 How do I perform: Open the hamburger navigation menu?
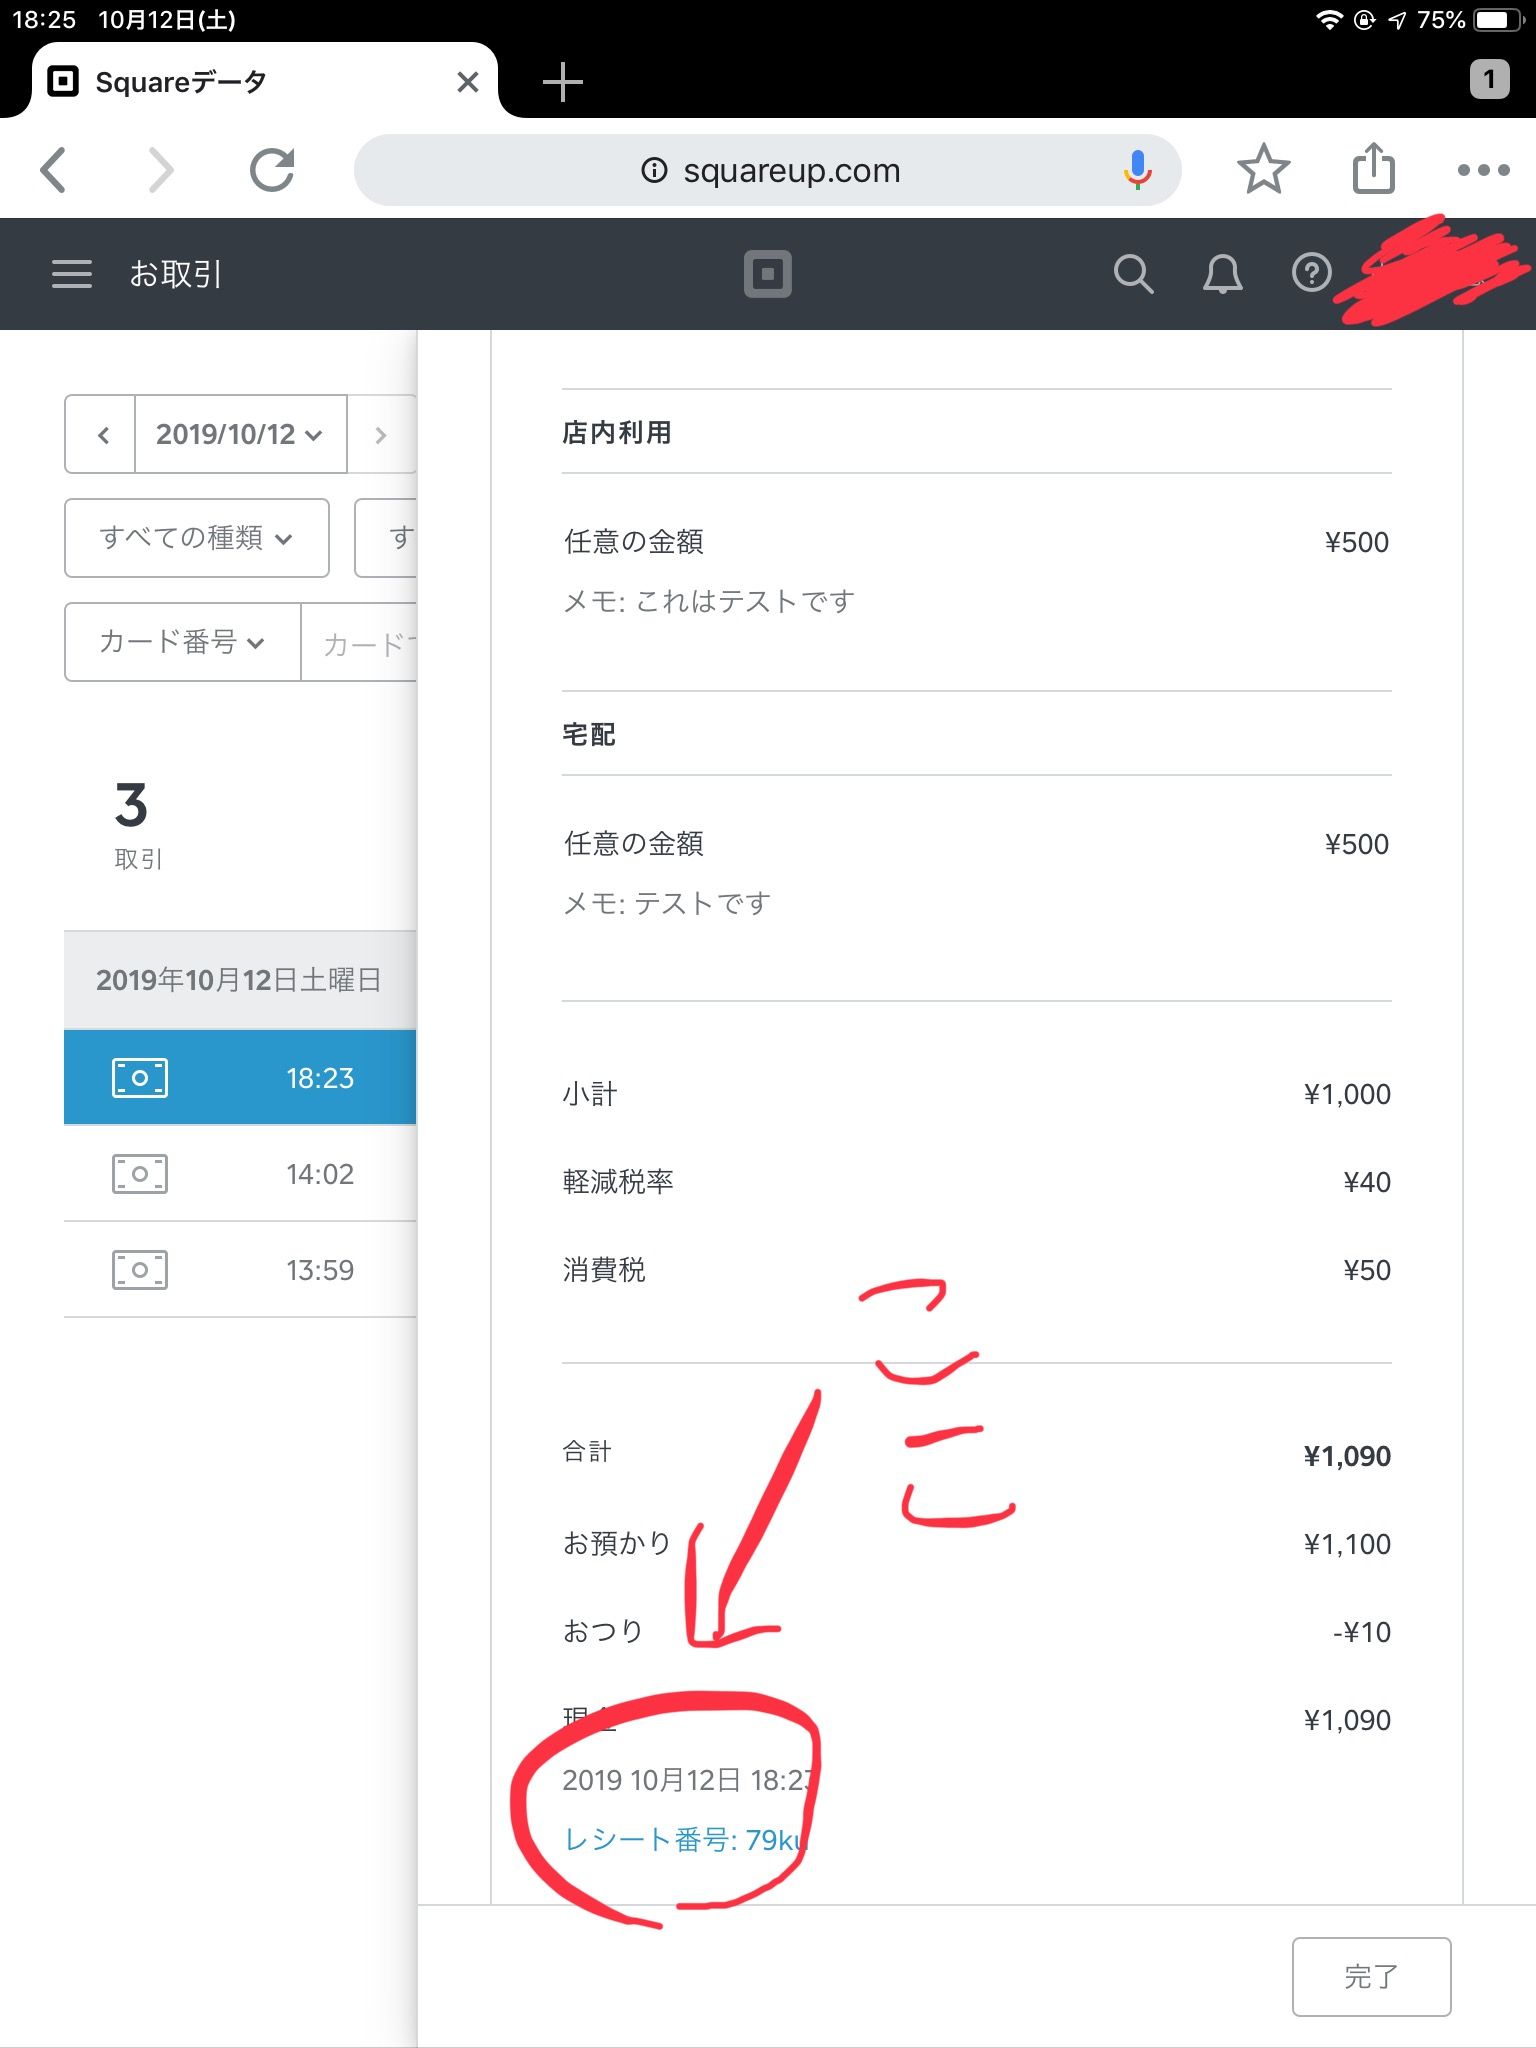(x=72, y=274)
